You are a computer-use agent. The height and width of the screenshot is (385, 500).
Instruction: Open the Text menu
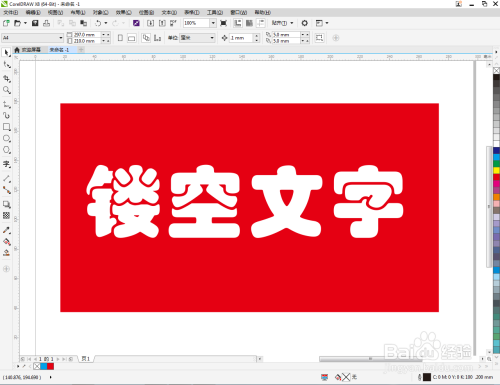[x=169, y=13]
